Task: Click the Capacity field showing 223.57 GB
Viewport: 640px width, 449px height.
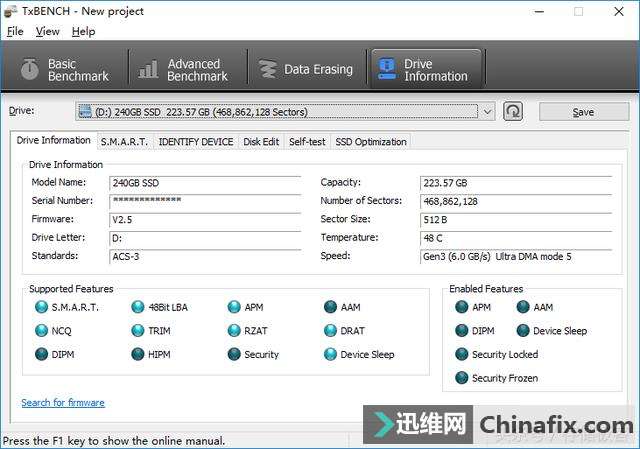Action: (x=516, y=183)
